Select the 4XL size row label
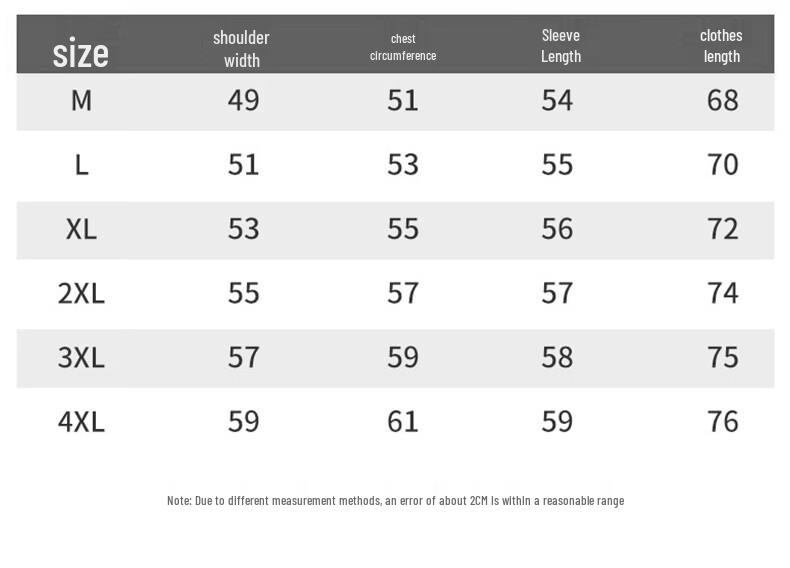 (x=81, y=421)
